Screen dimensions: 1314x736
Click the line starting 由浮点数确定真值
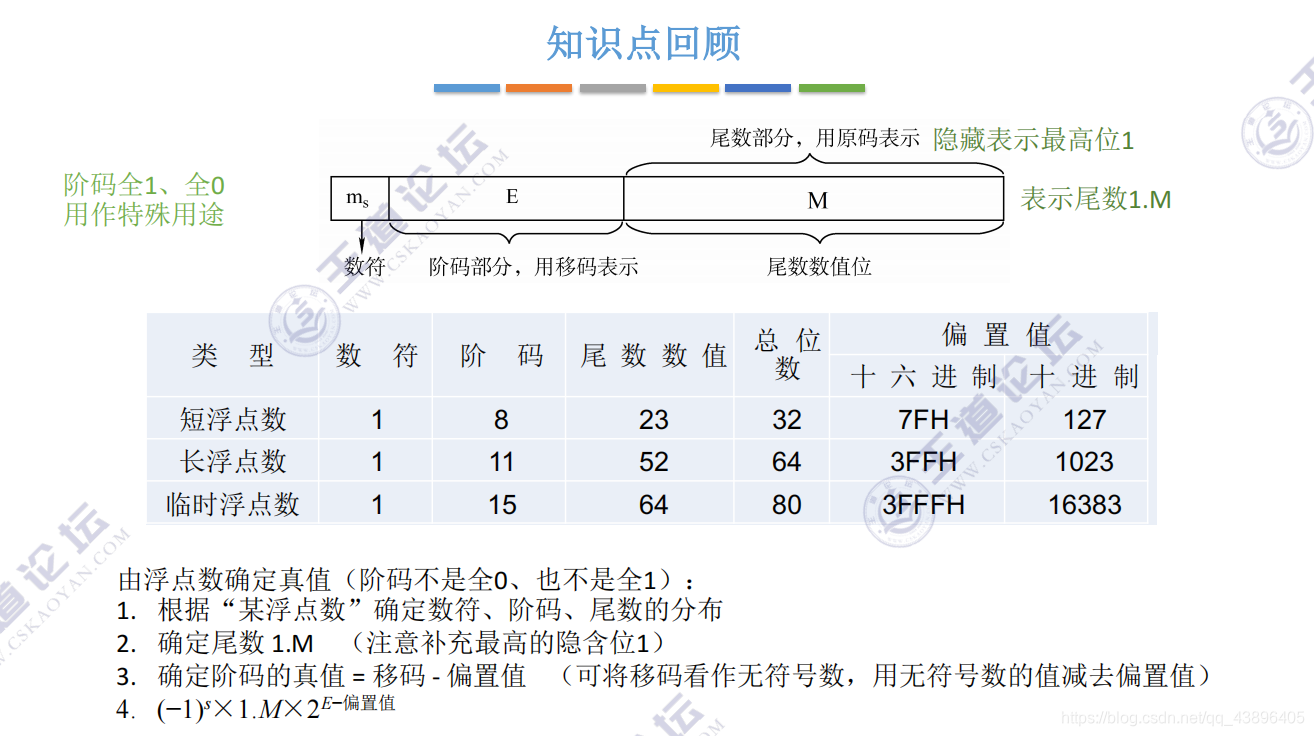click(407, 579)
